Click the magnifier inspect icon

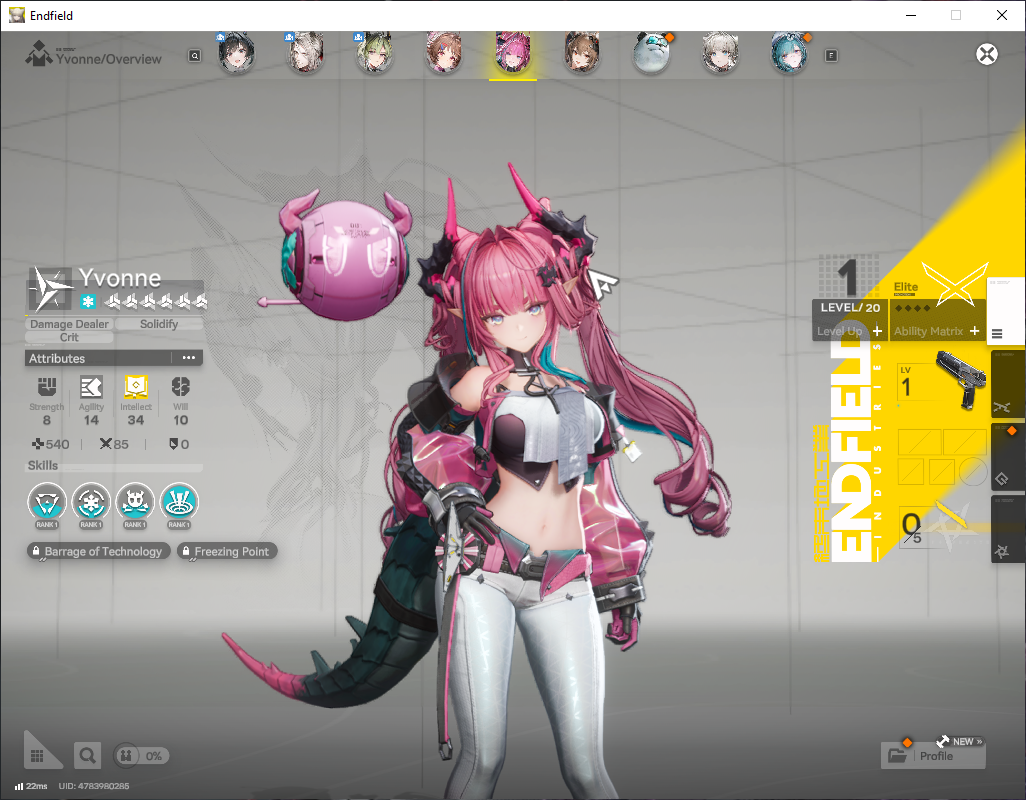(87, 756)
